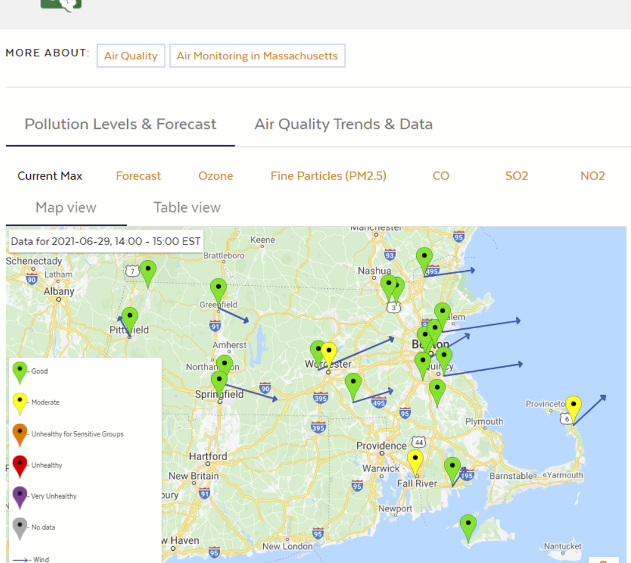Screen dimensions: 631x563
Task: Click the data timestamp '2021-06-29, 14:00 - 15:00 EST'
Action: (126, 241)
